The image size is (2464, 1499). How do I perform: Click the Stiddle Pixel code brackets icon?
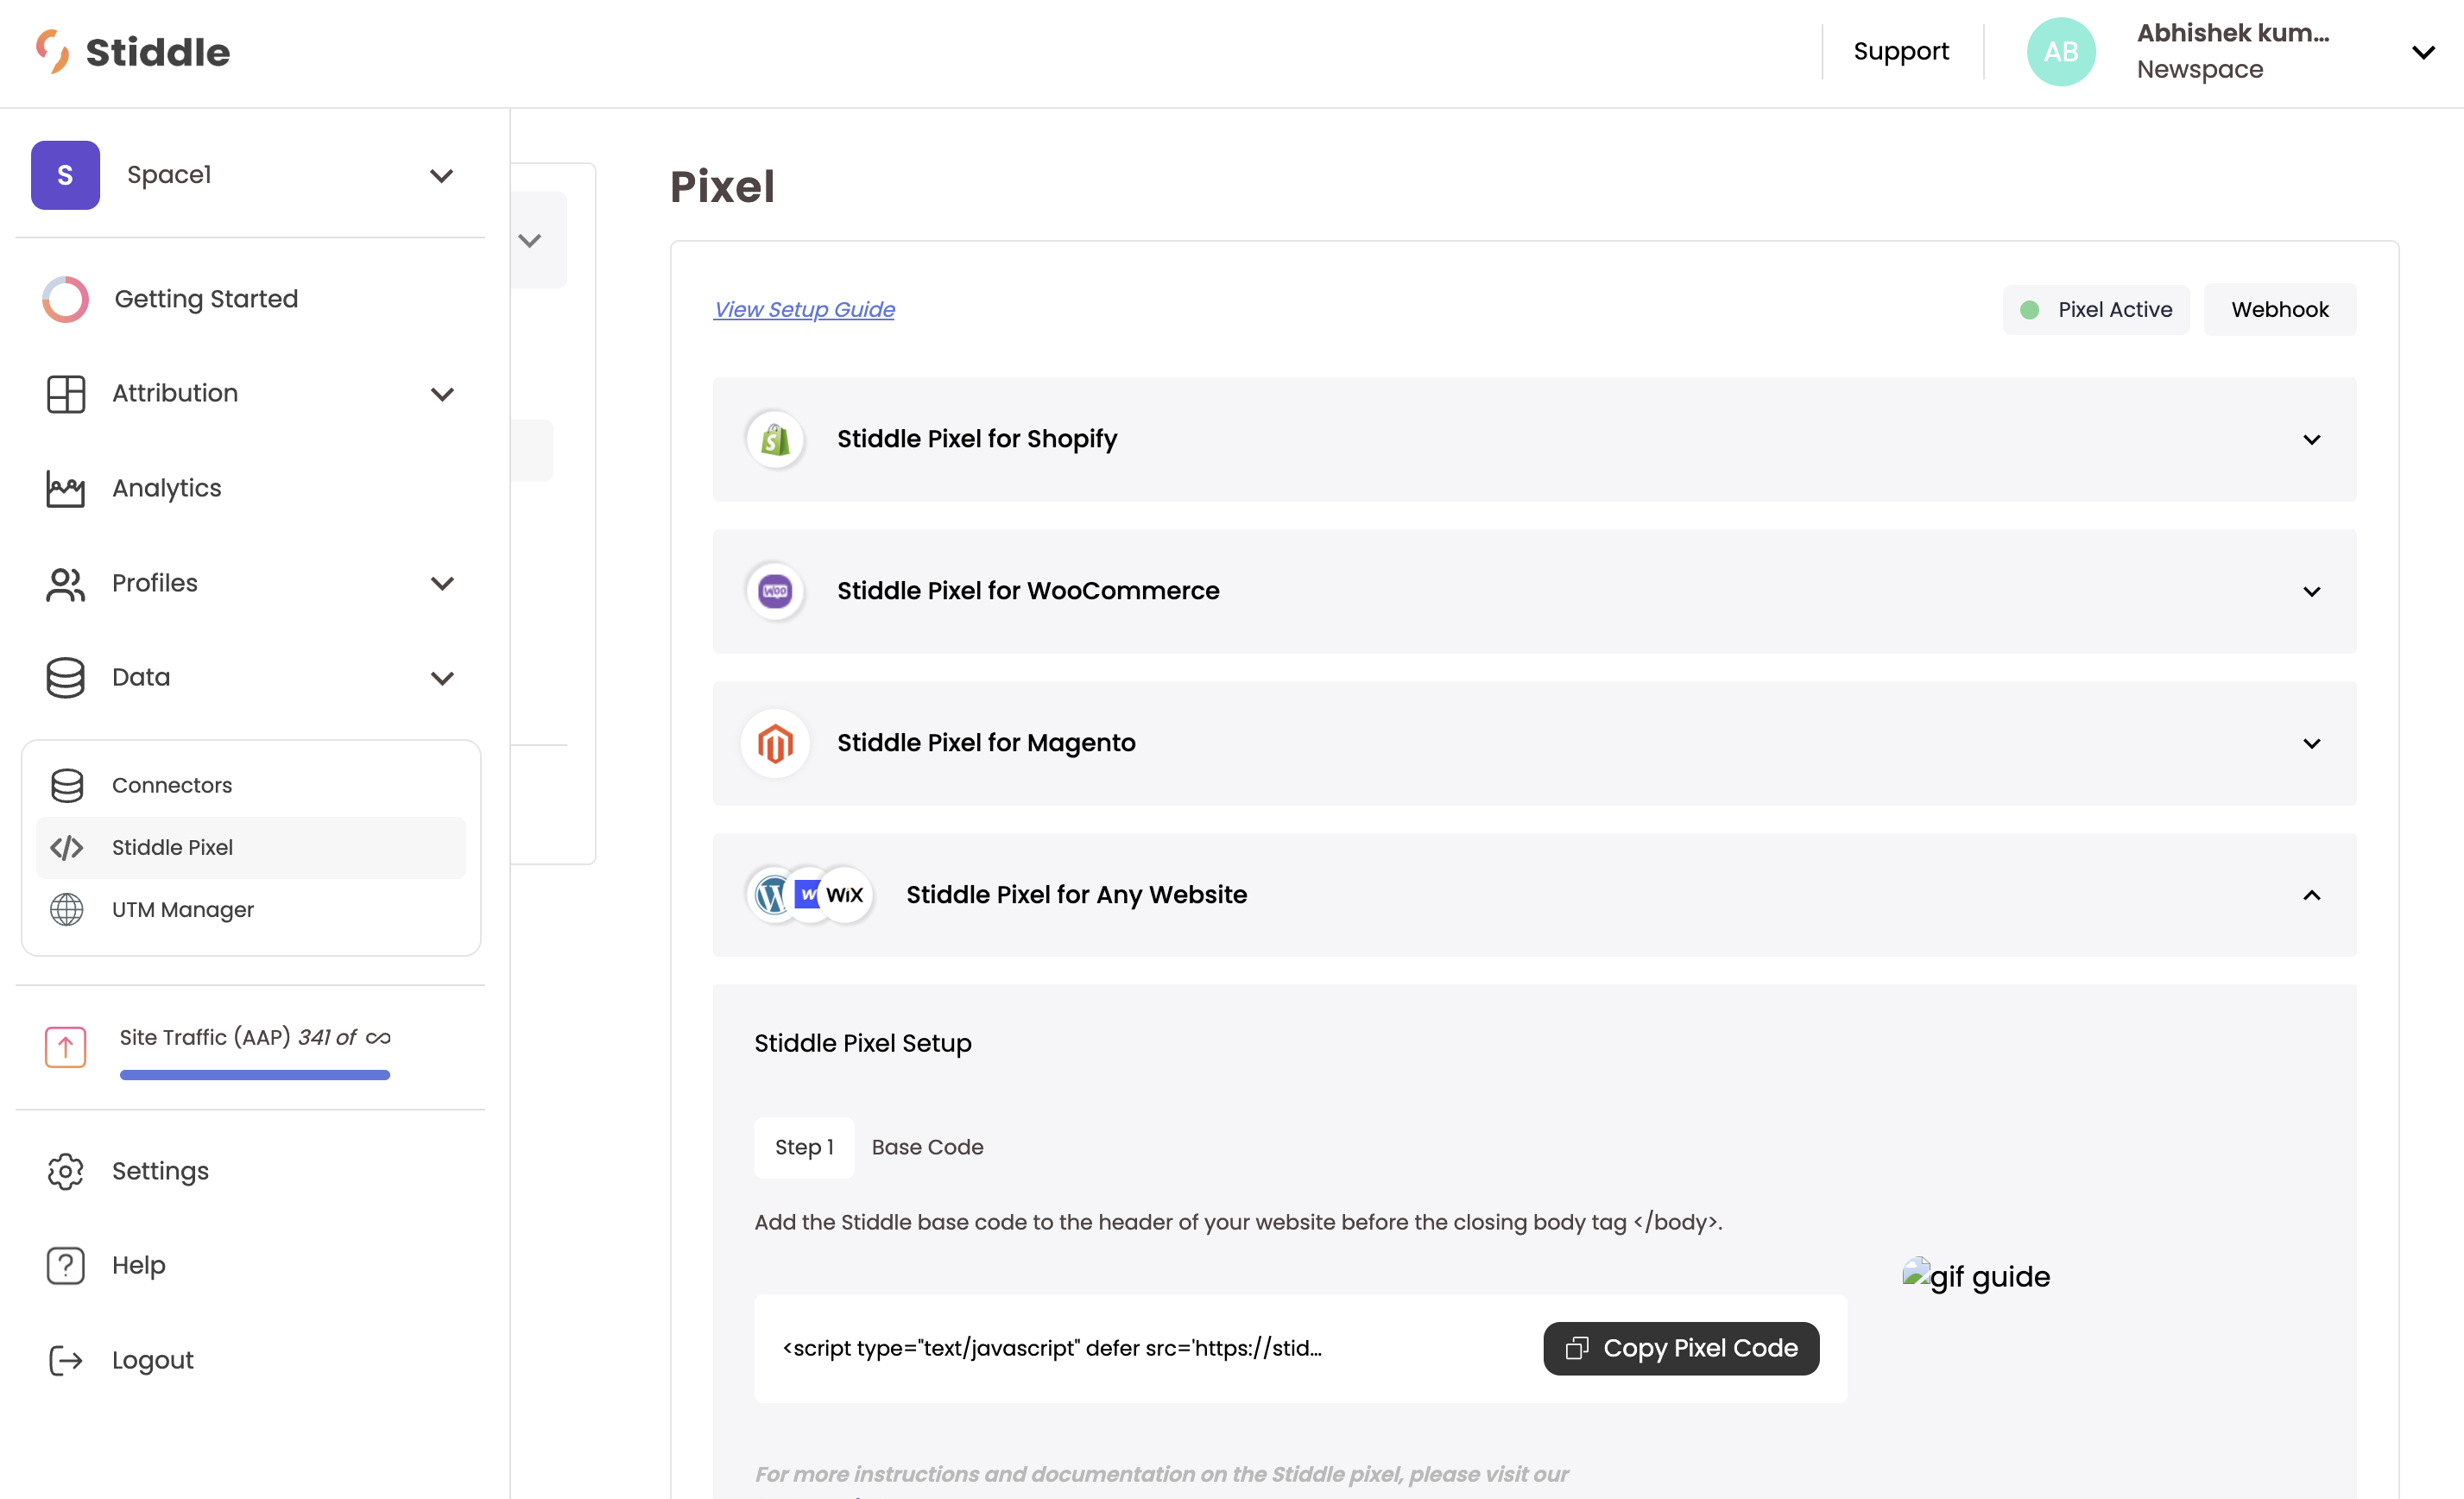(x=67, y=847)
